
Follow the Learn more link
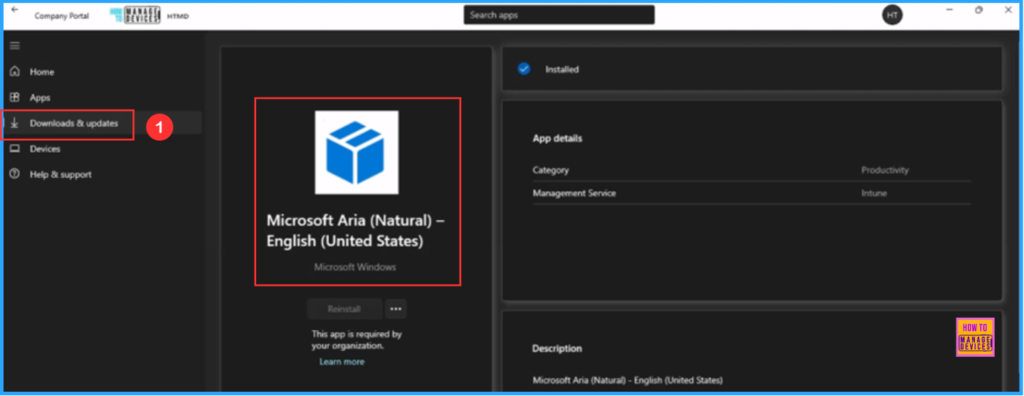(x=342, y=361)
